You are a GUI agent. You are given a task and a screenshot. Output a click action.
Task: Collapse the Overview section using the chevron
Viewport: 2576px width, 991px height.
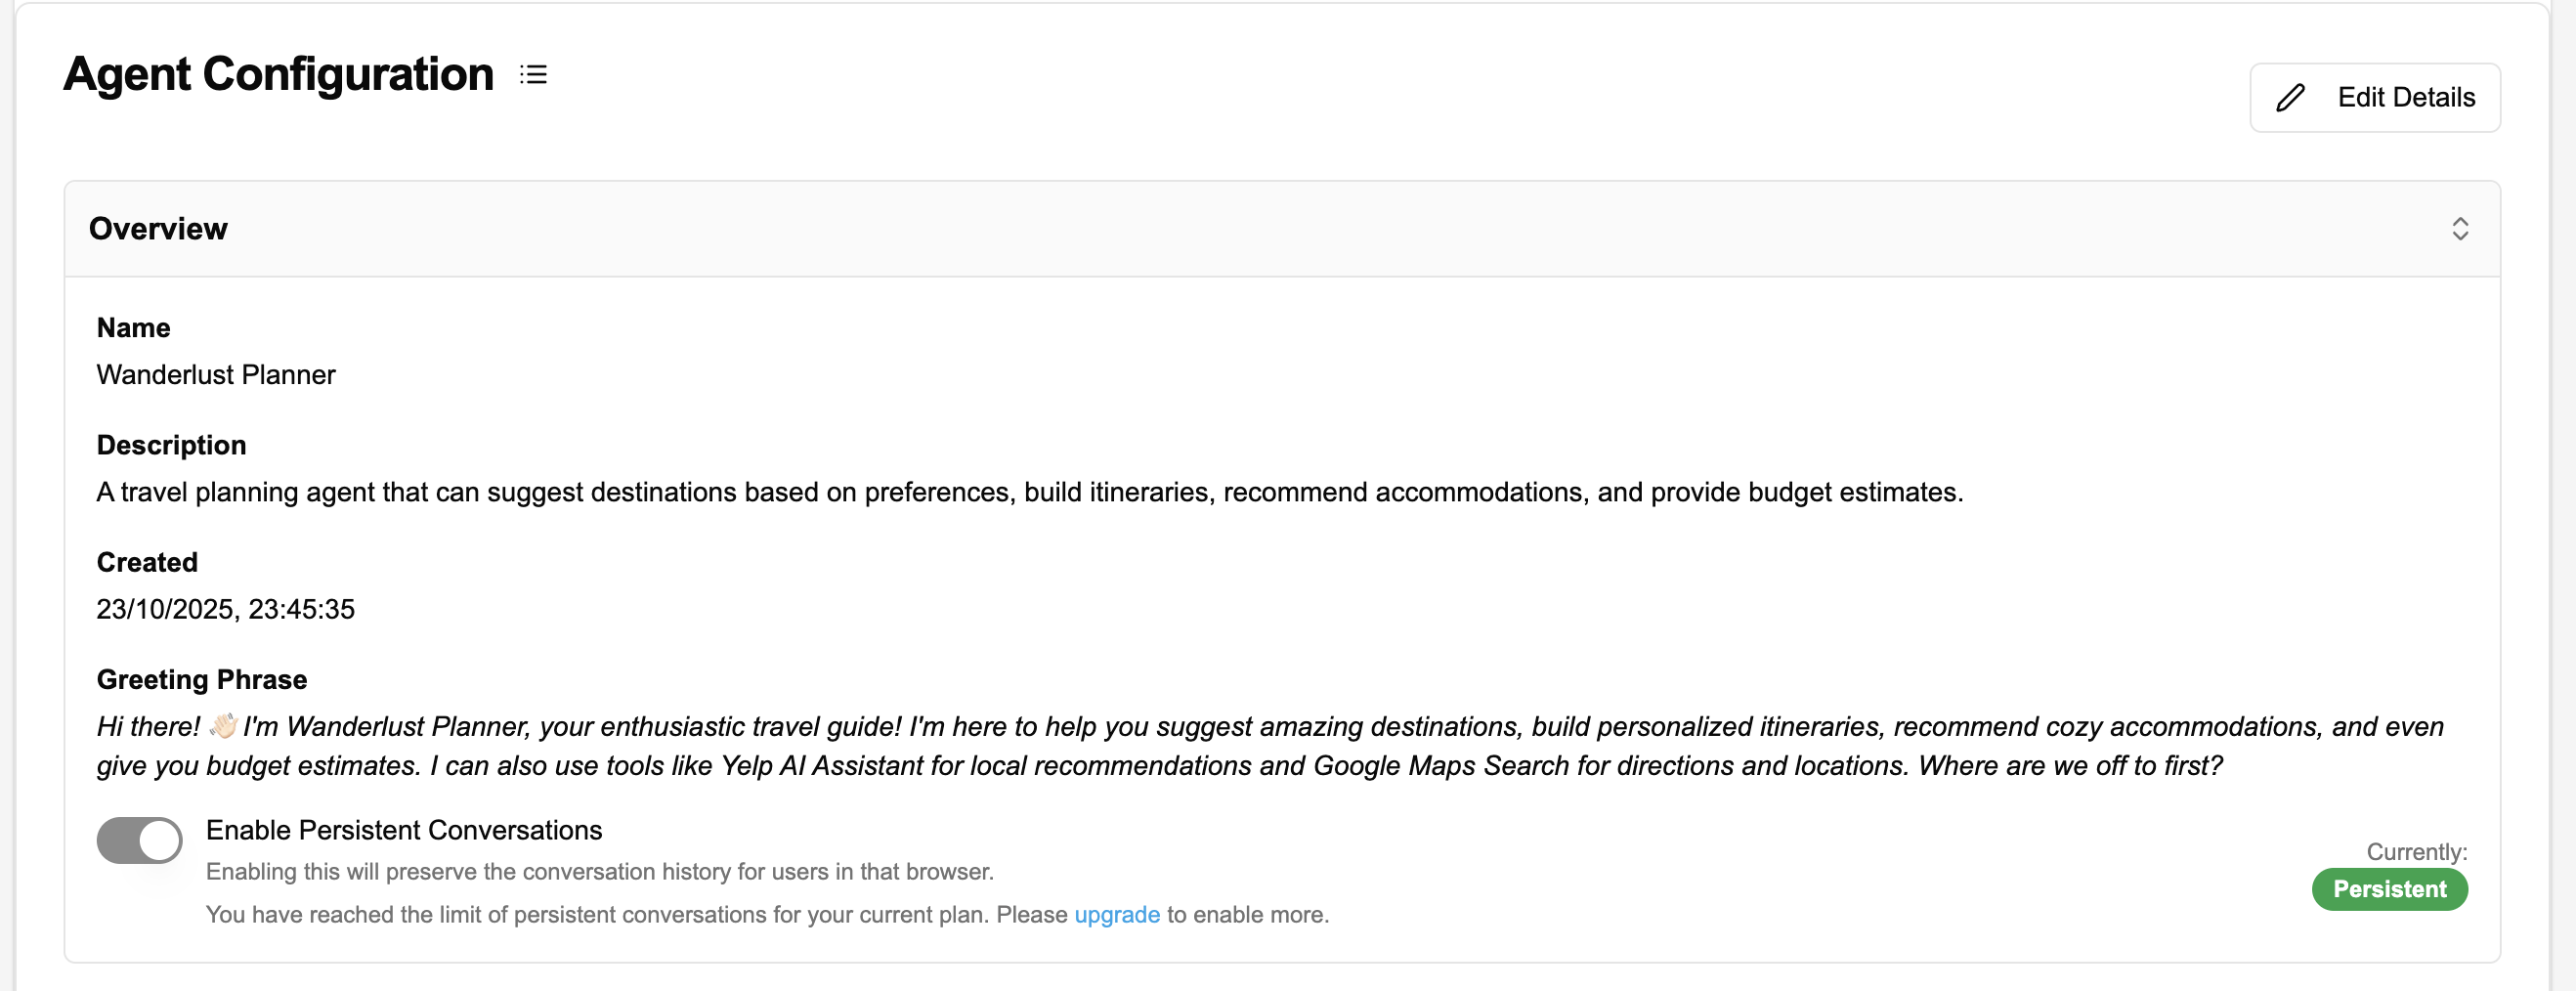[2460, 229]
